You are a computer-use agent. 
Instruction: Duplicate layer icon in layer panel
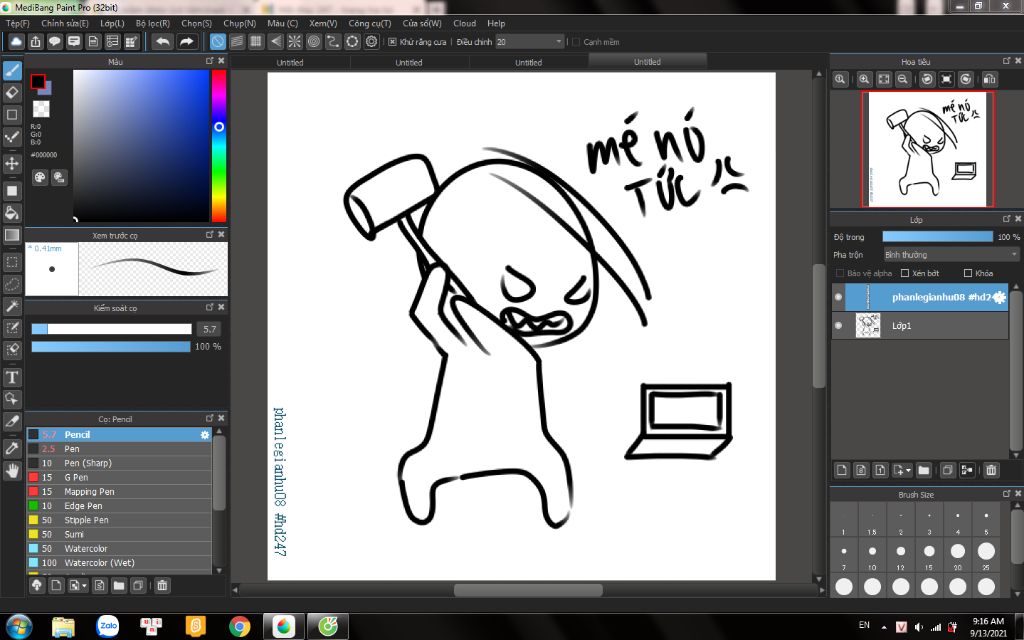pos(948,470)
